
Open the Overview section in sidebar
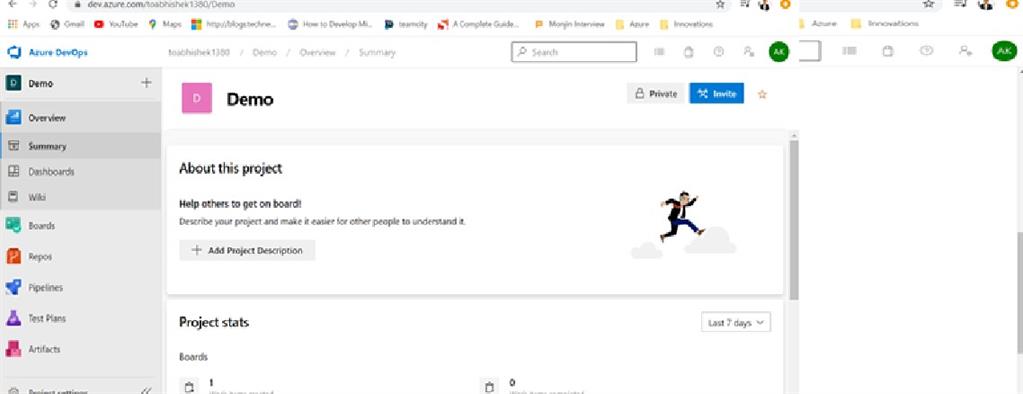click(80, 118)
